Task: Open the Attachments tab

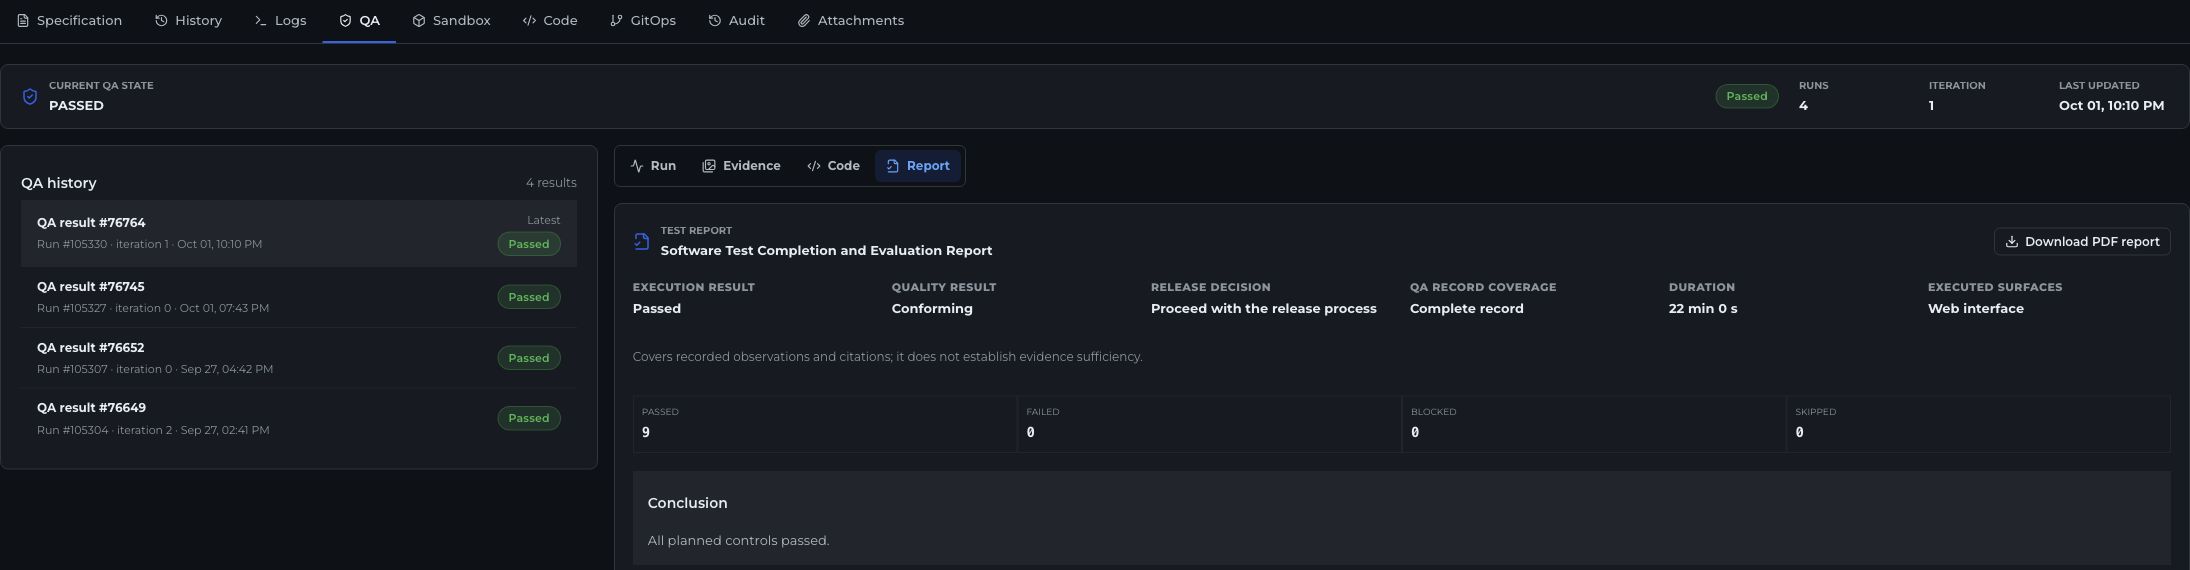Action: point(851,20)
